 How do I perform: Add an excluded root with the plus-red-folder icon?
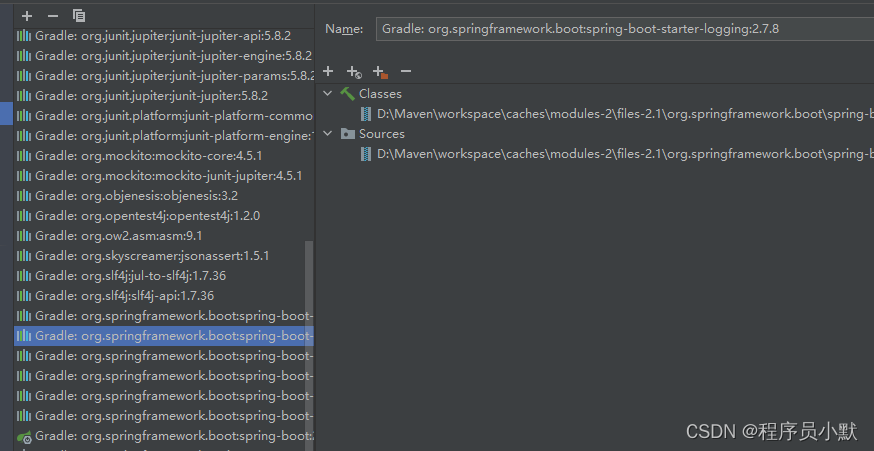[x=380, y=72]
